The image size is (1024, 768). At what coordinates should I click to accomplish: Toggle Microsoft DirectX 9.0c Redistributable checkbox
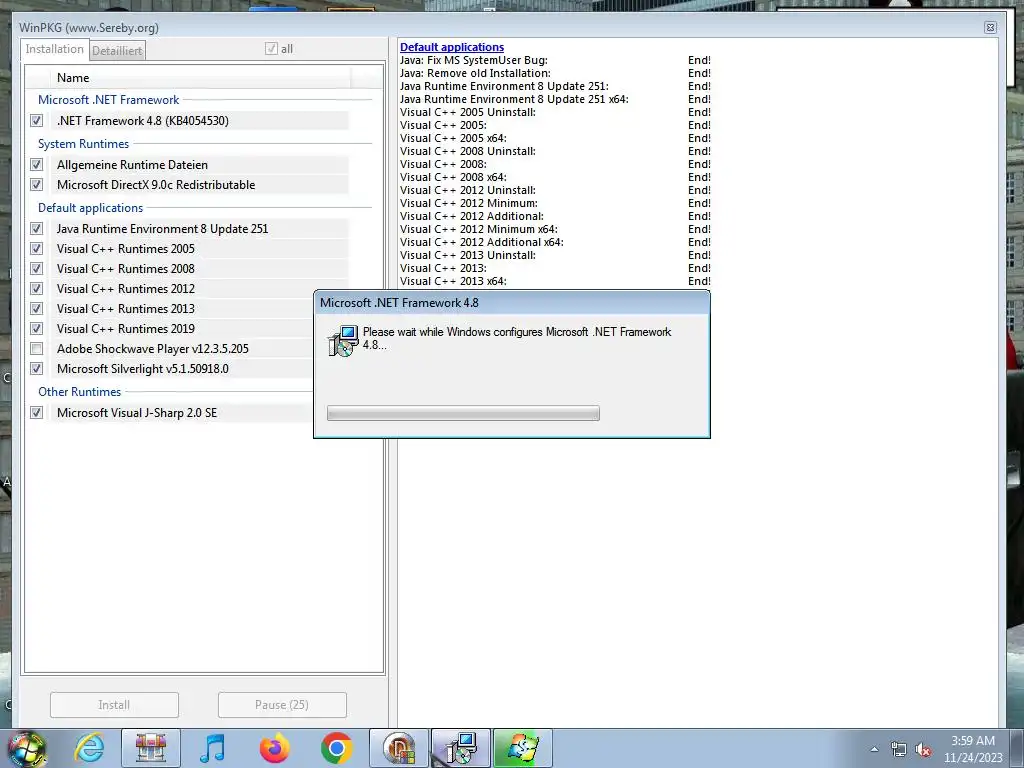[37, 185]
